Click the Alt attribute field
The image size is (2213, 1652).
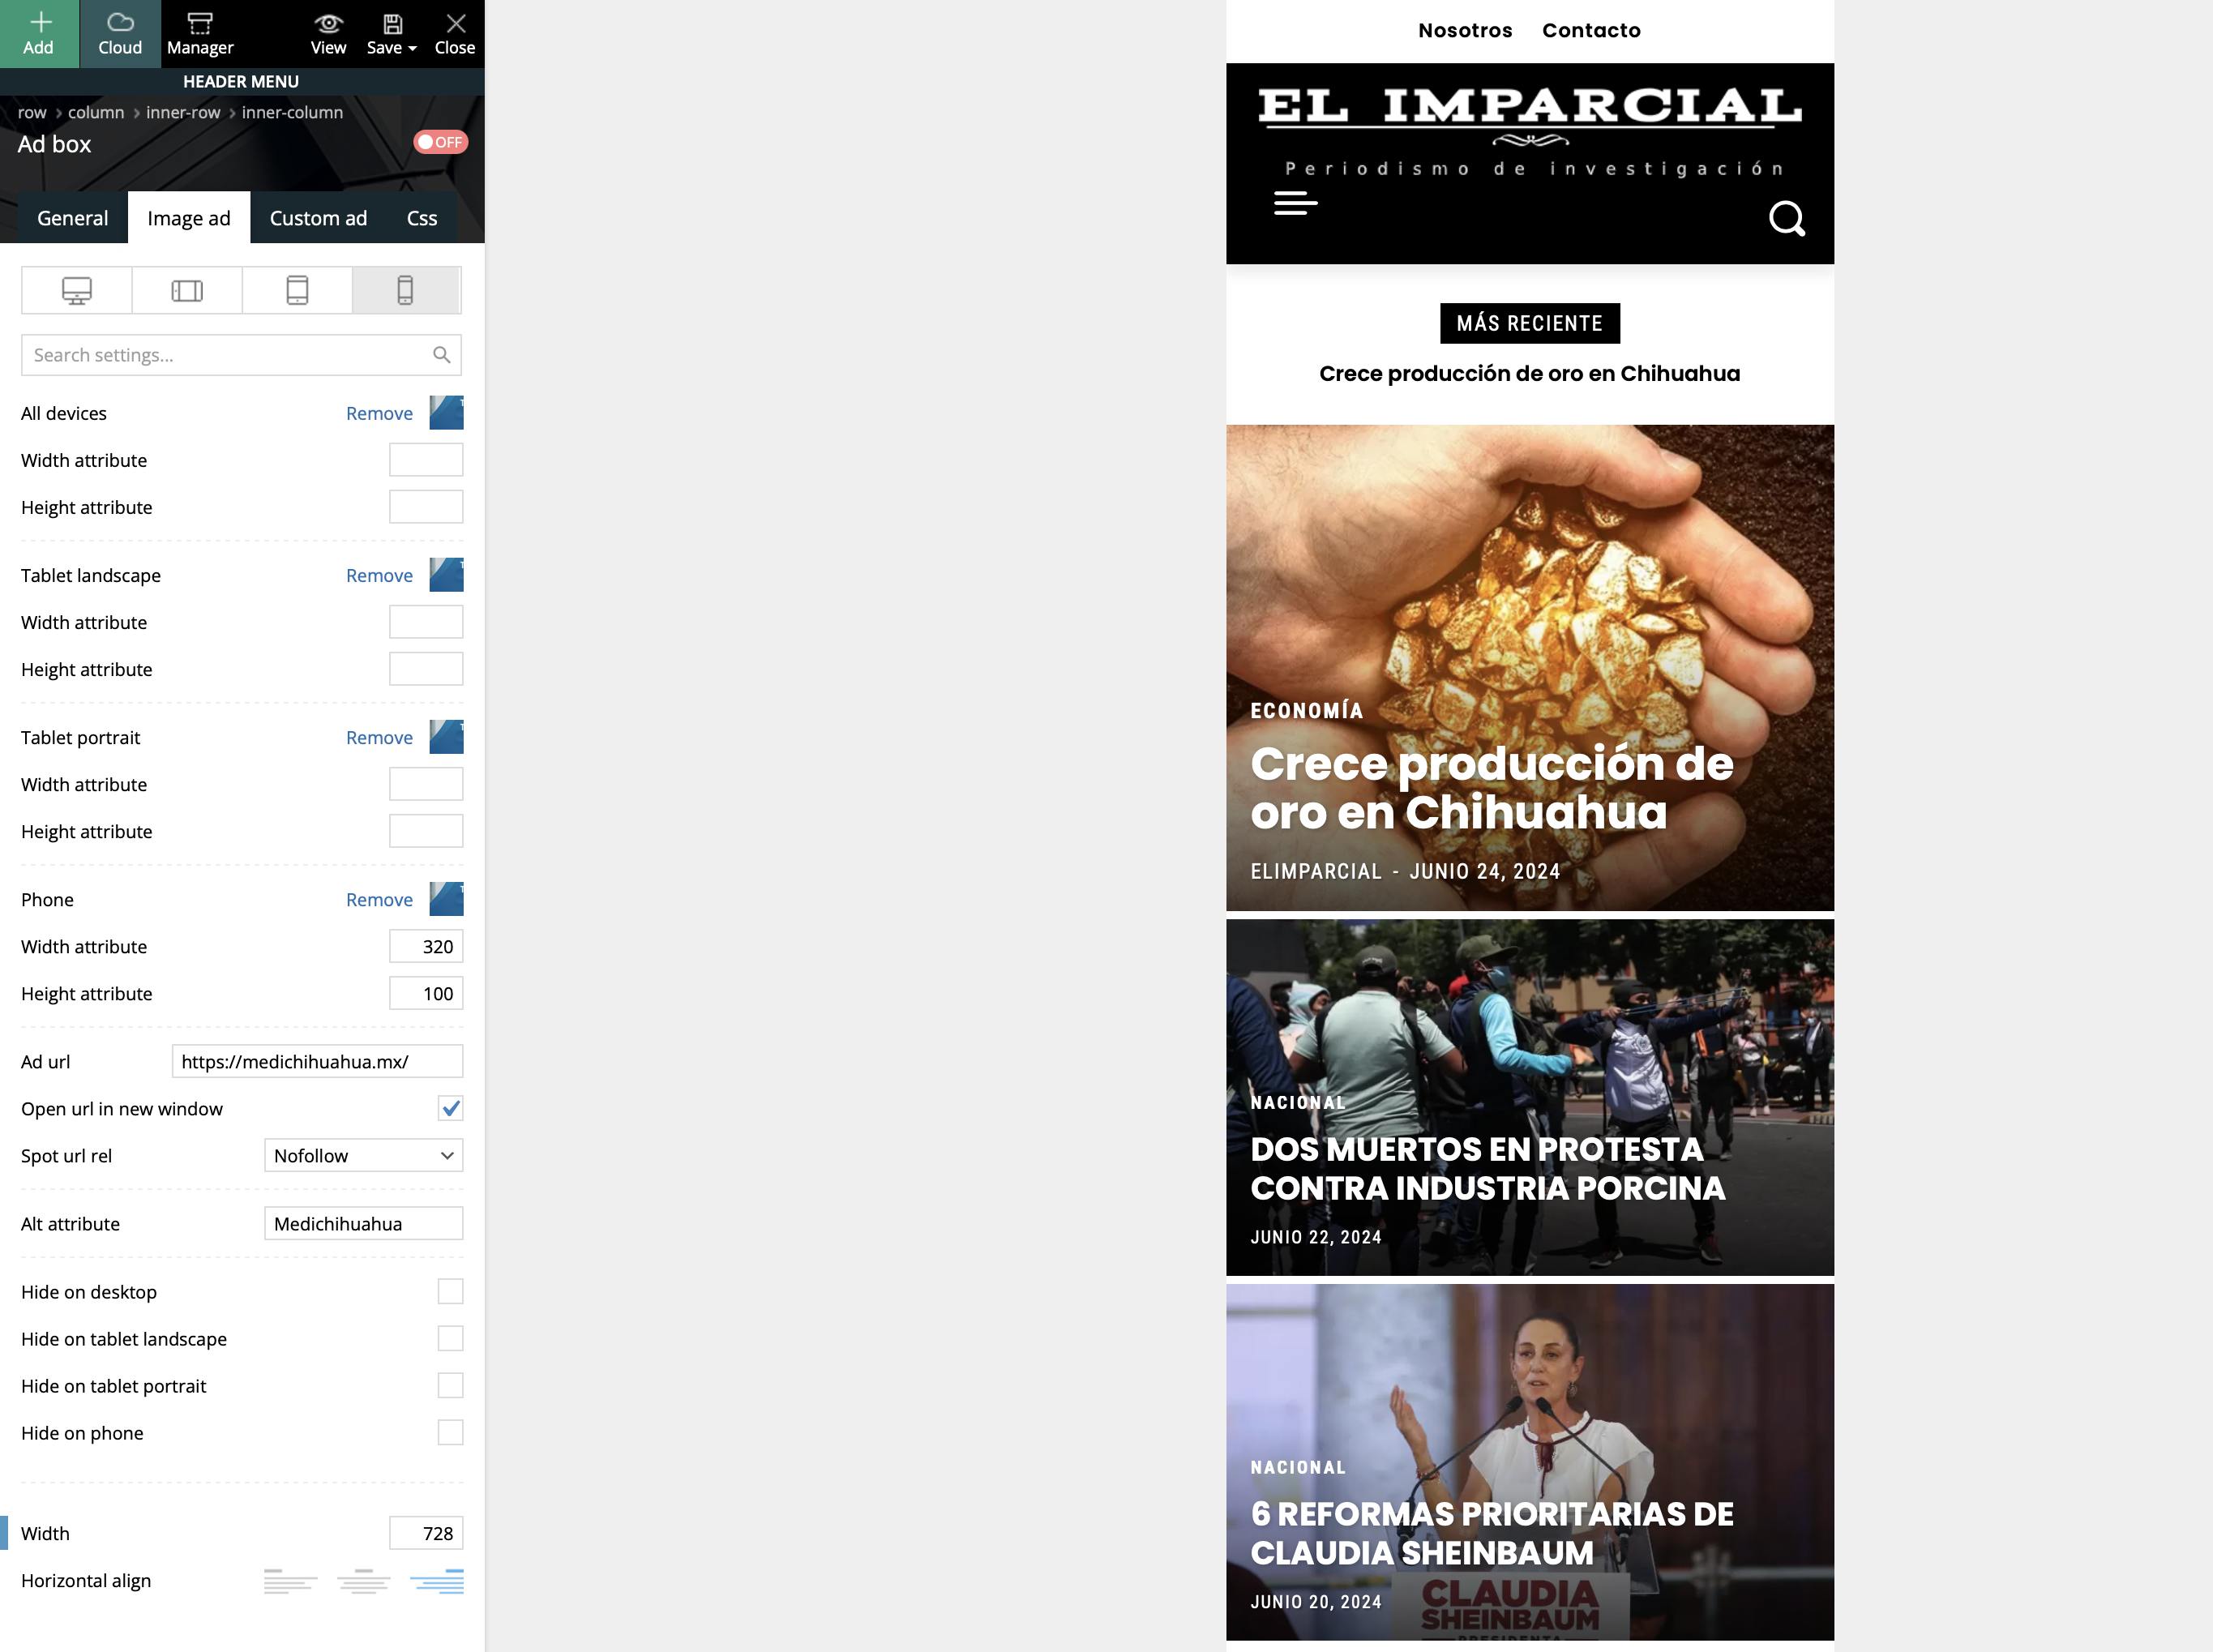(364, 1223)
